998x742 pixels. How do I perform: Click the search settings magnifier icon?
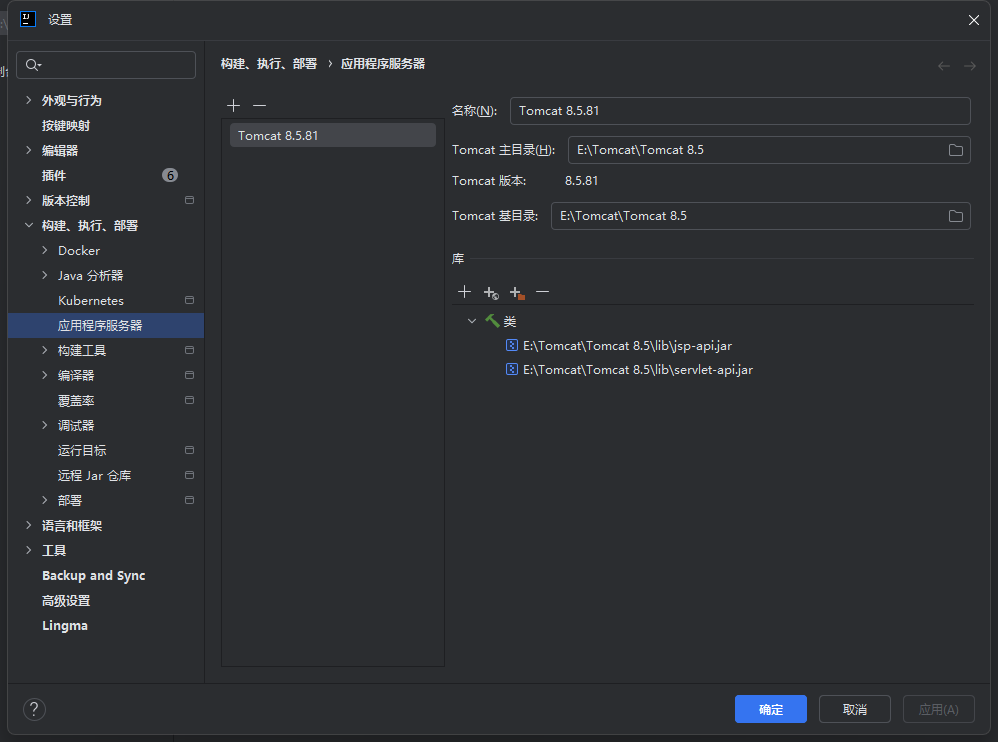(33, 65)
